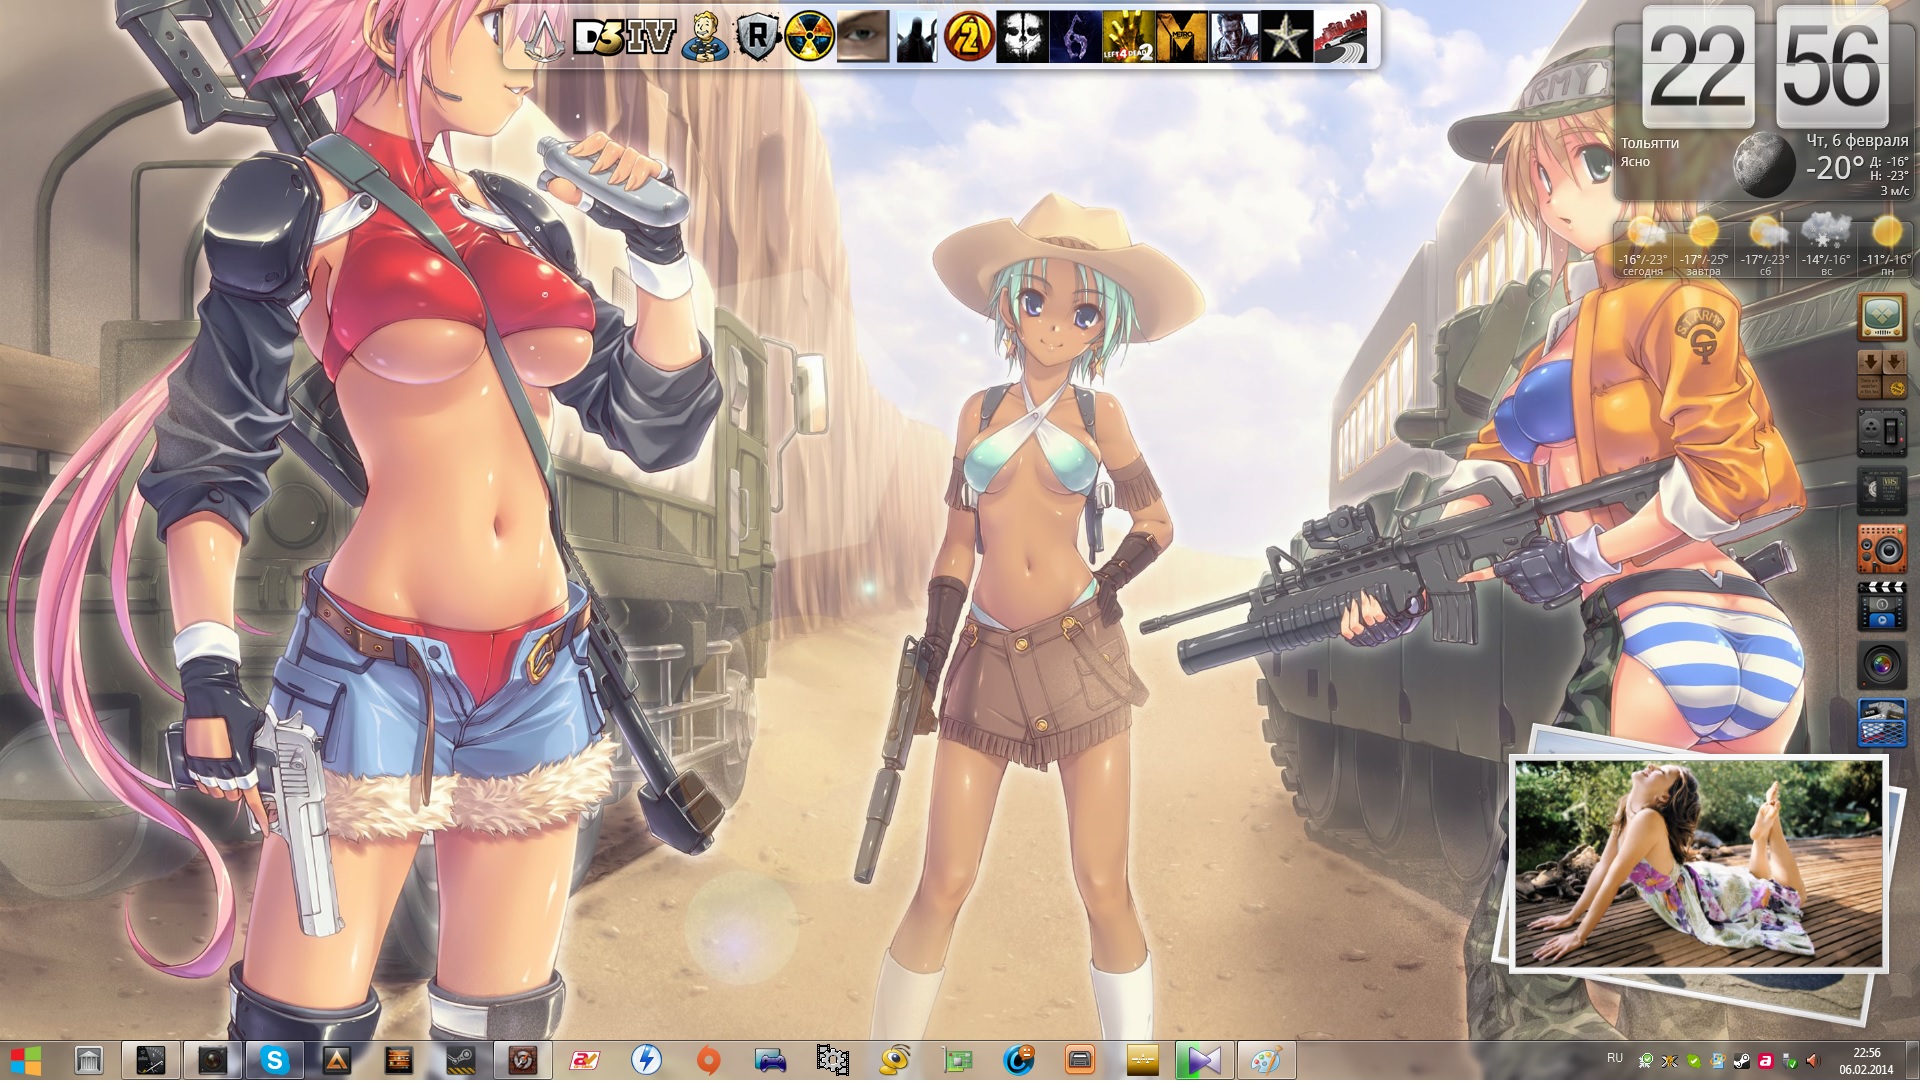Launch Origin from the taskbar

click(709, 1062)
